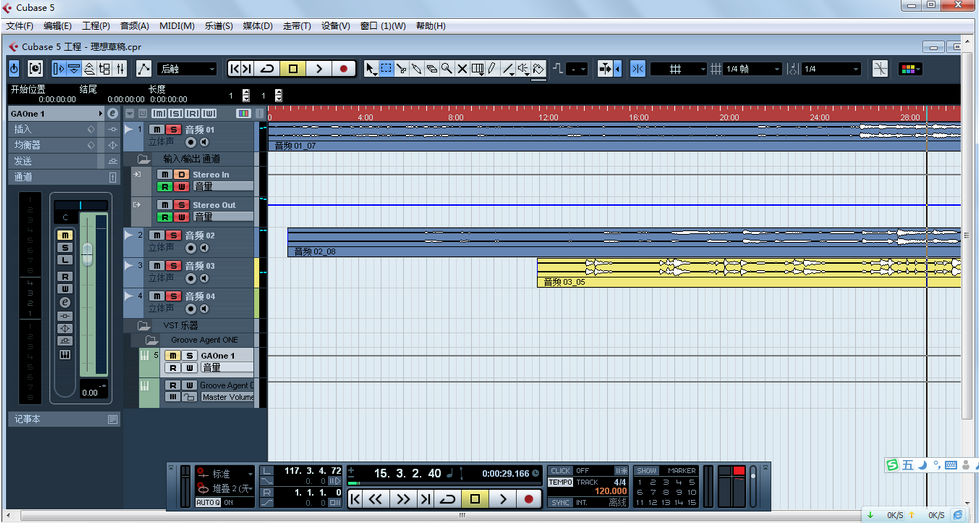Toggle Autoscroll button in toolbar

[606, 69]
